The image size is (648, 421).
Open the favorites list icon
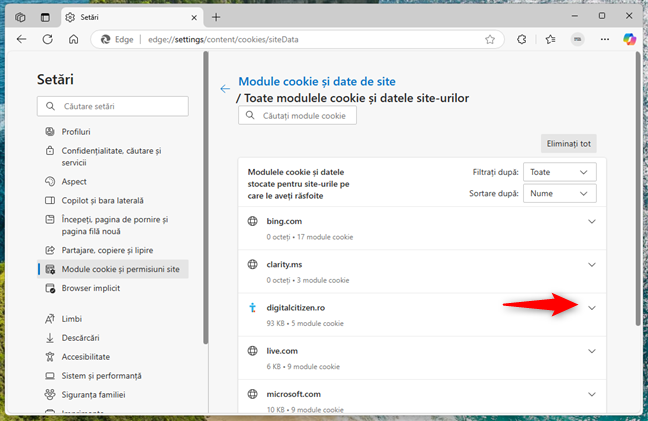[x=550, y=39]
